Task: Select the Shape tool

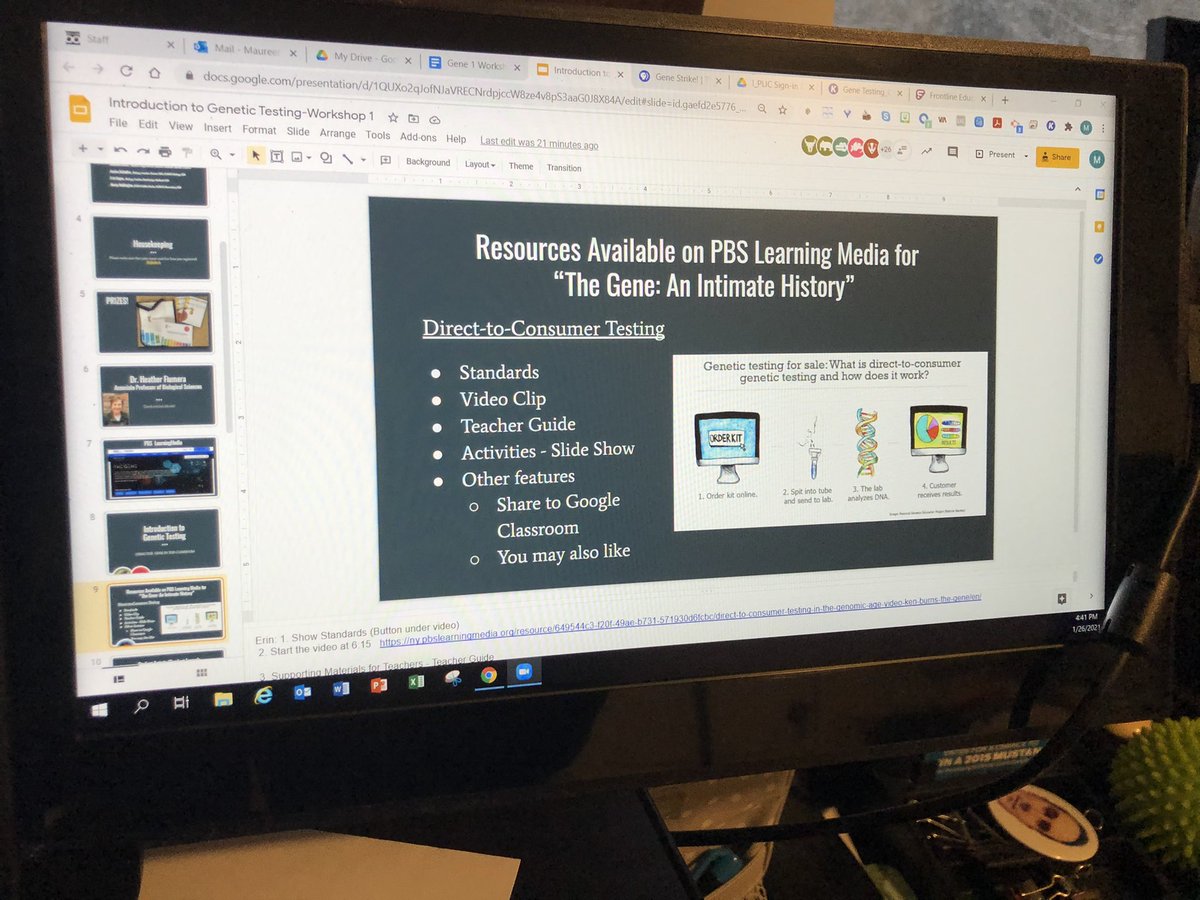Action: 325,156
